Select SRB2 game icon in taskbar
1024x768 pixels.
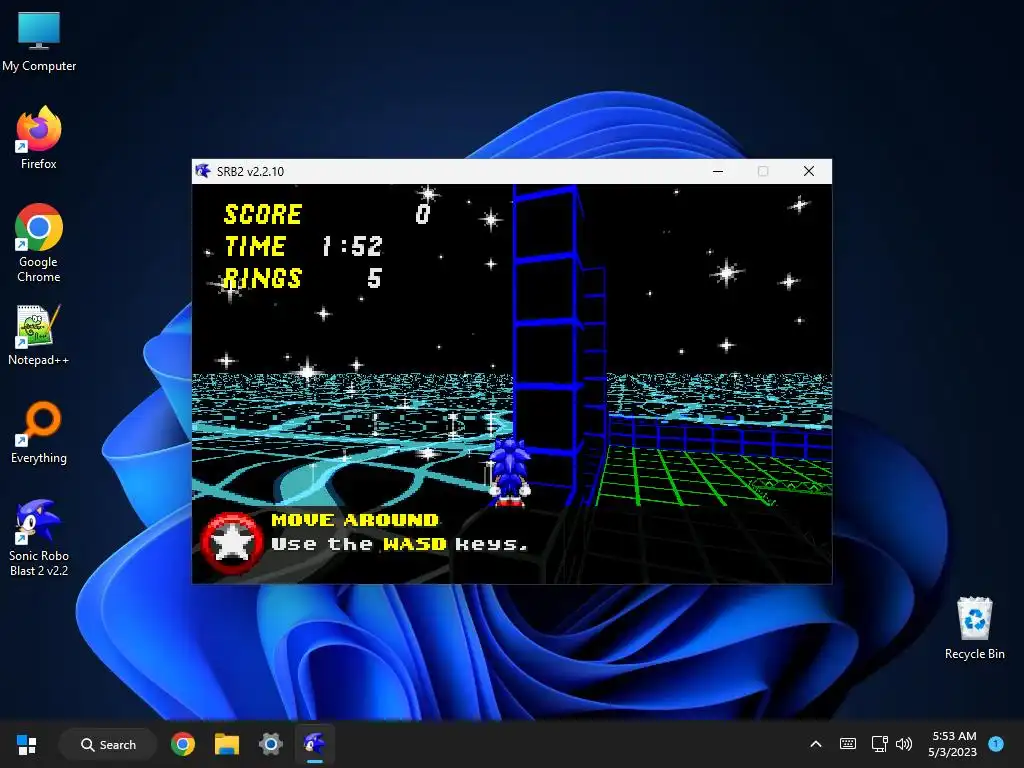pyautogui.click(x=314, y=744)
